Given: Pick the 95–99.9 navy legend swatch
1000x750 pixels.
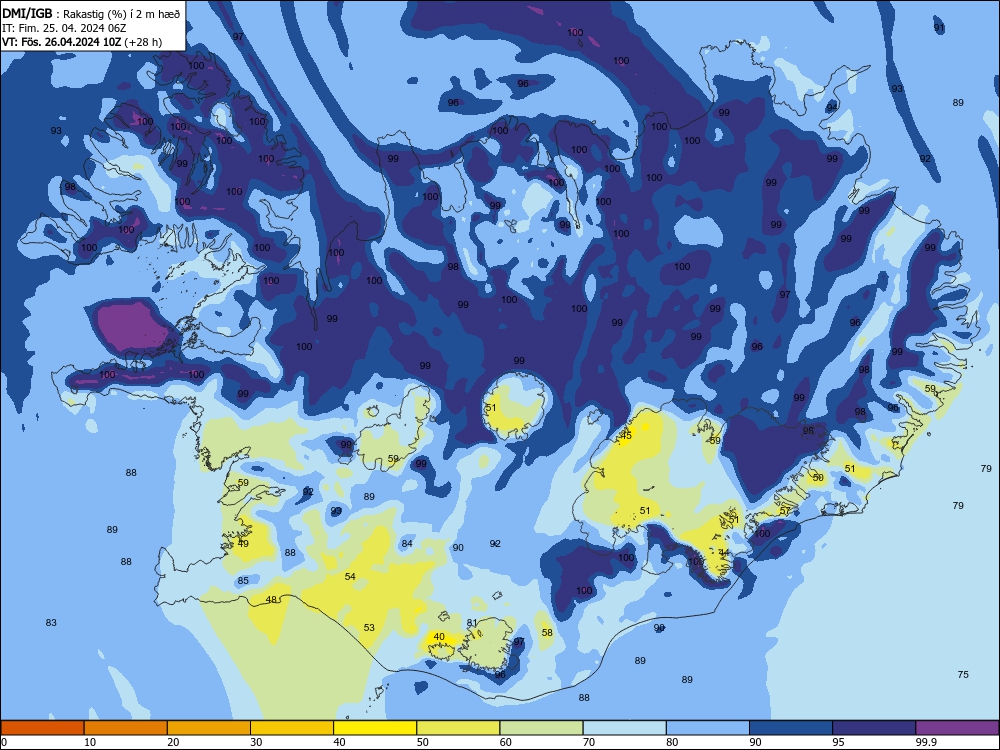Looking at the screenshot, I should pos(874,728).
